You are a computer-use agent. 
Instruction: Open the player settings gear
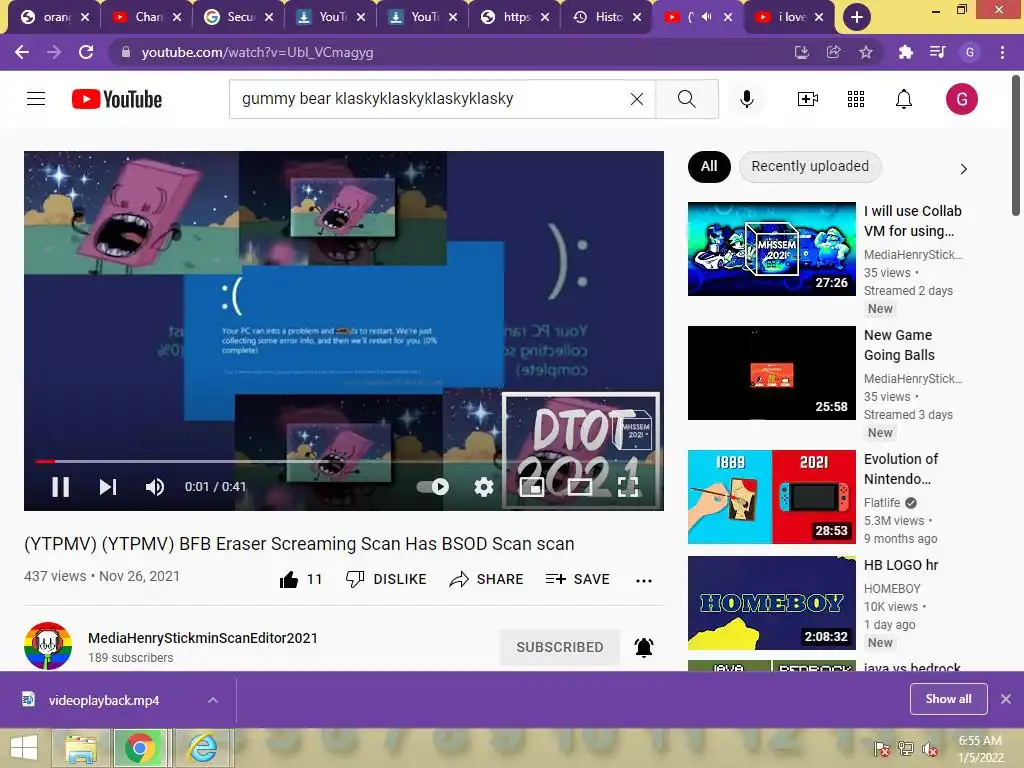point(483,487)
